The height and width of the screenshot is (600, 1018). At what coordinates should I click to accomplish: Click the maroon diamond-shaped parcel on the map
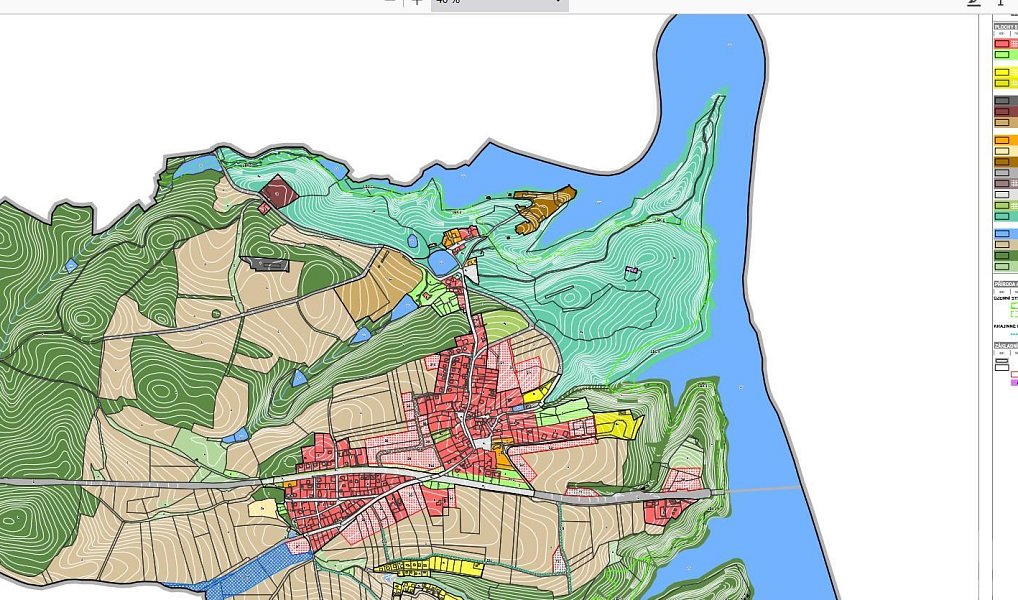point(279,191)
